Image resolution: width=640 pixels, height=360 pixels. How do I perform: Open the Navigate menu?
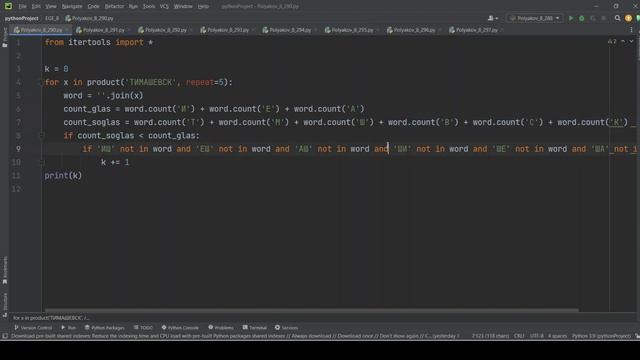[72, 6]
